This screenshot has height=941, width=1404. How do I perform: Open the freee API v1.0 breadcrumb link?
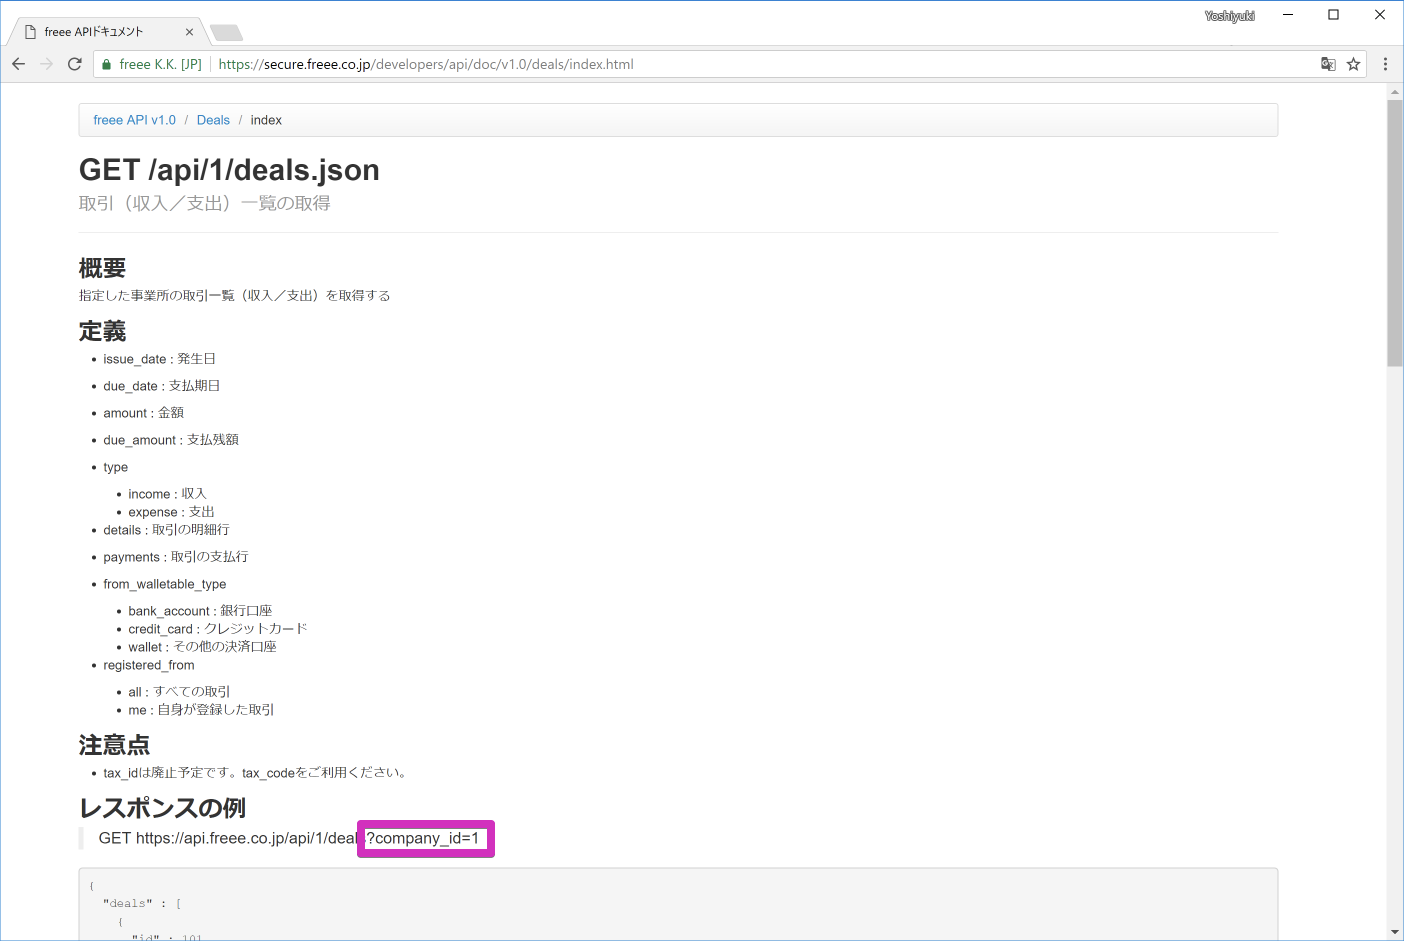[x=134, y=119]
